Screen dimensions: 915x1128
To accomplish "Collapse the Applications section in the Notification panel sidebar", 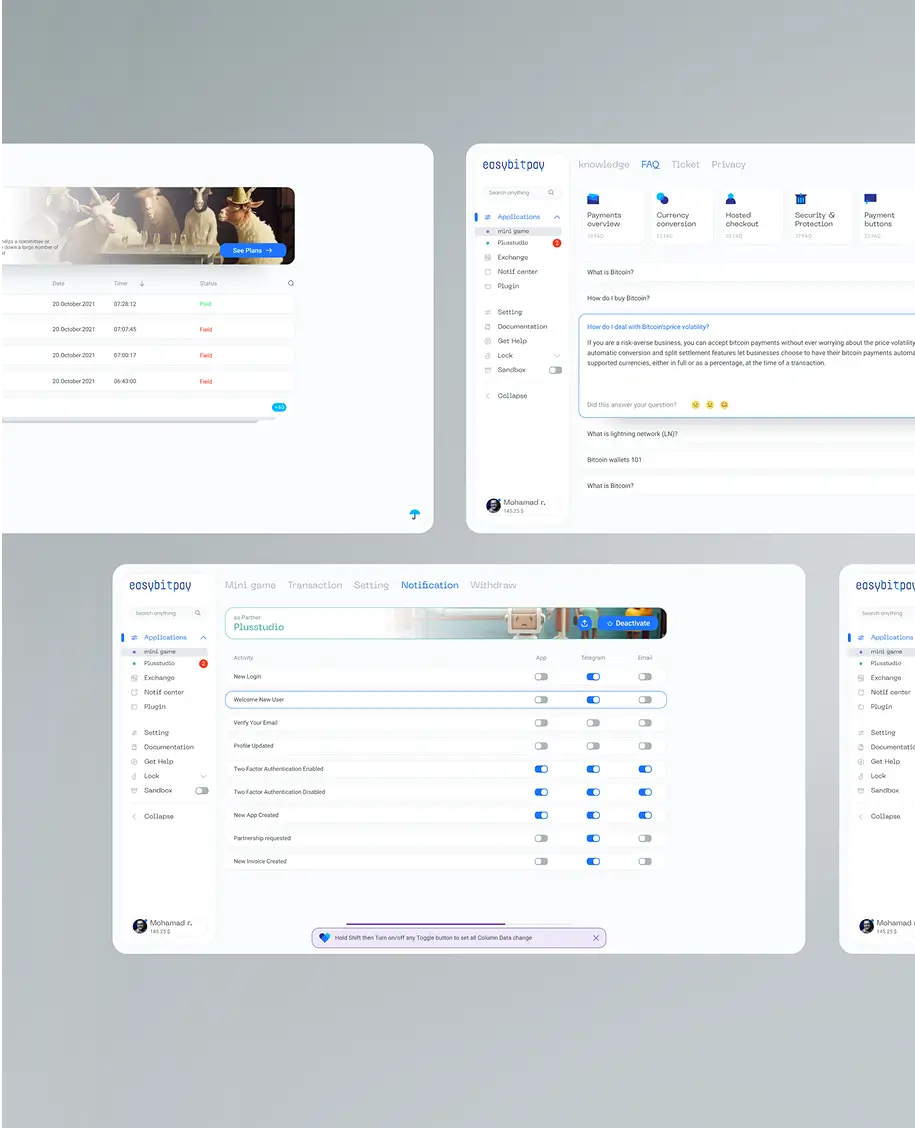I will [203, 637].
